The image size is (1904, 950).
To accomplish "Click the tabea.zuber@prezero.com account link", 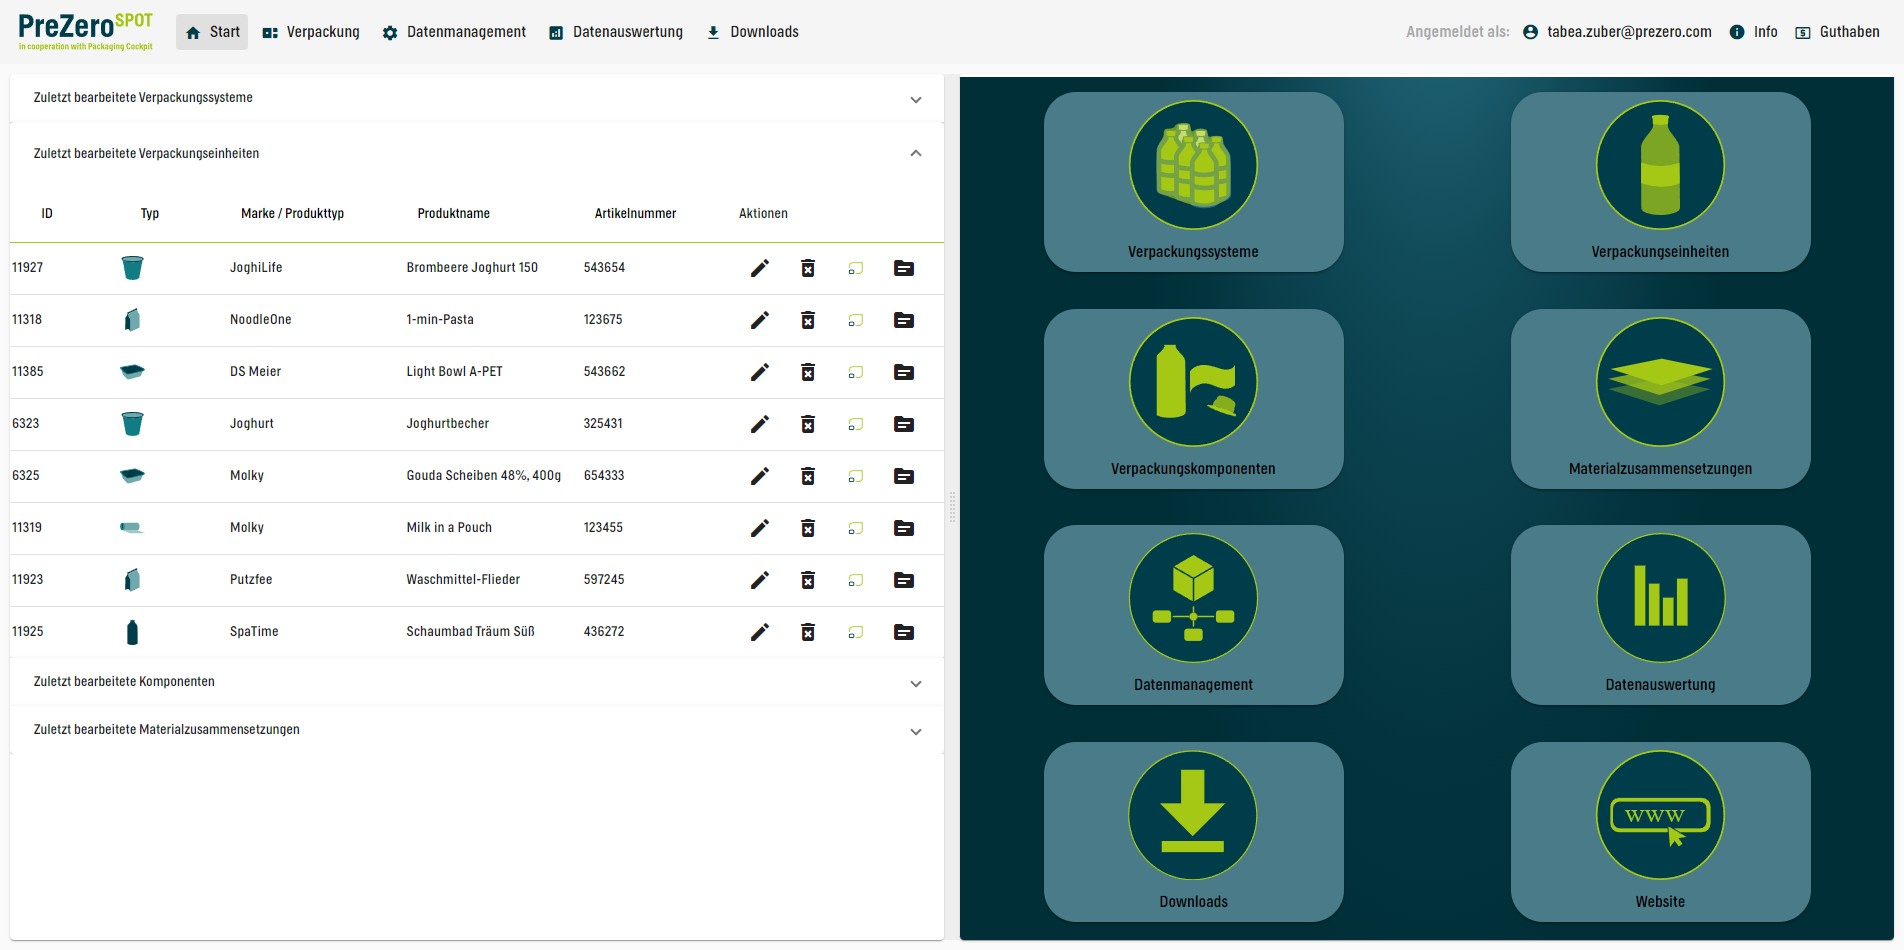I will pyautogui.click(x=1617, y=32).
